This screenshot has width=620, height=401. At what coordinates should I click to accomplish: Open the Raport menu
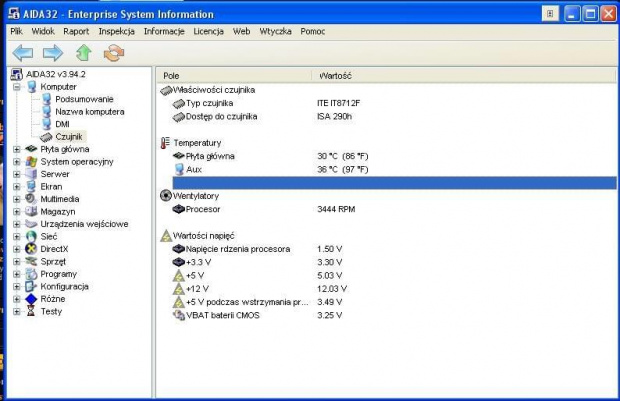tap(76, 31)
